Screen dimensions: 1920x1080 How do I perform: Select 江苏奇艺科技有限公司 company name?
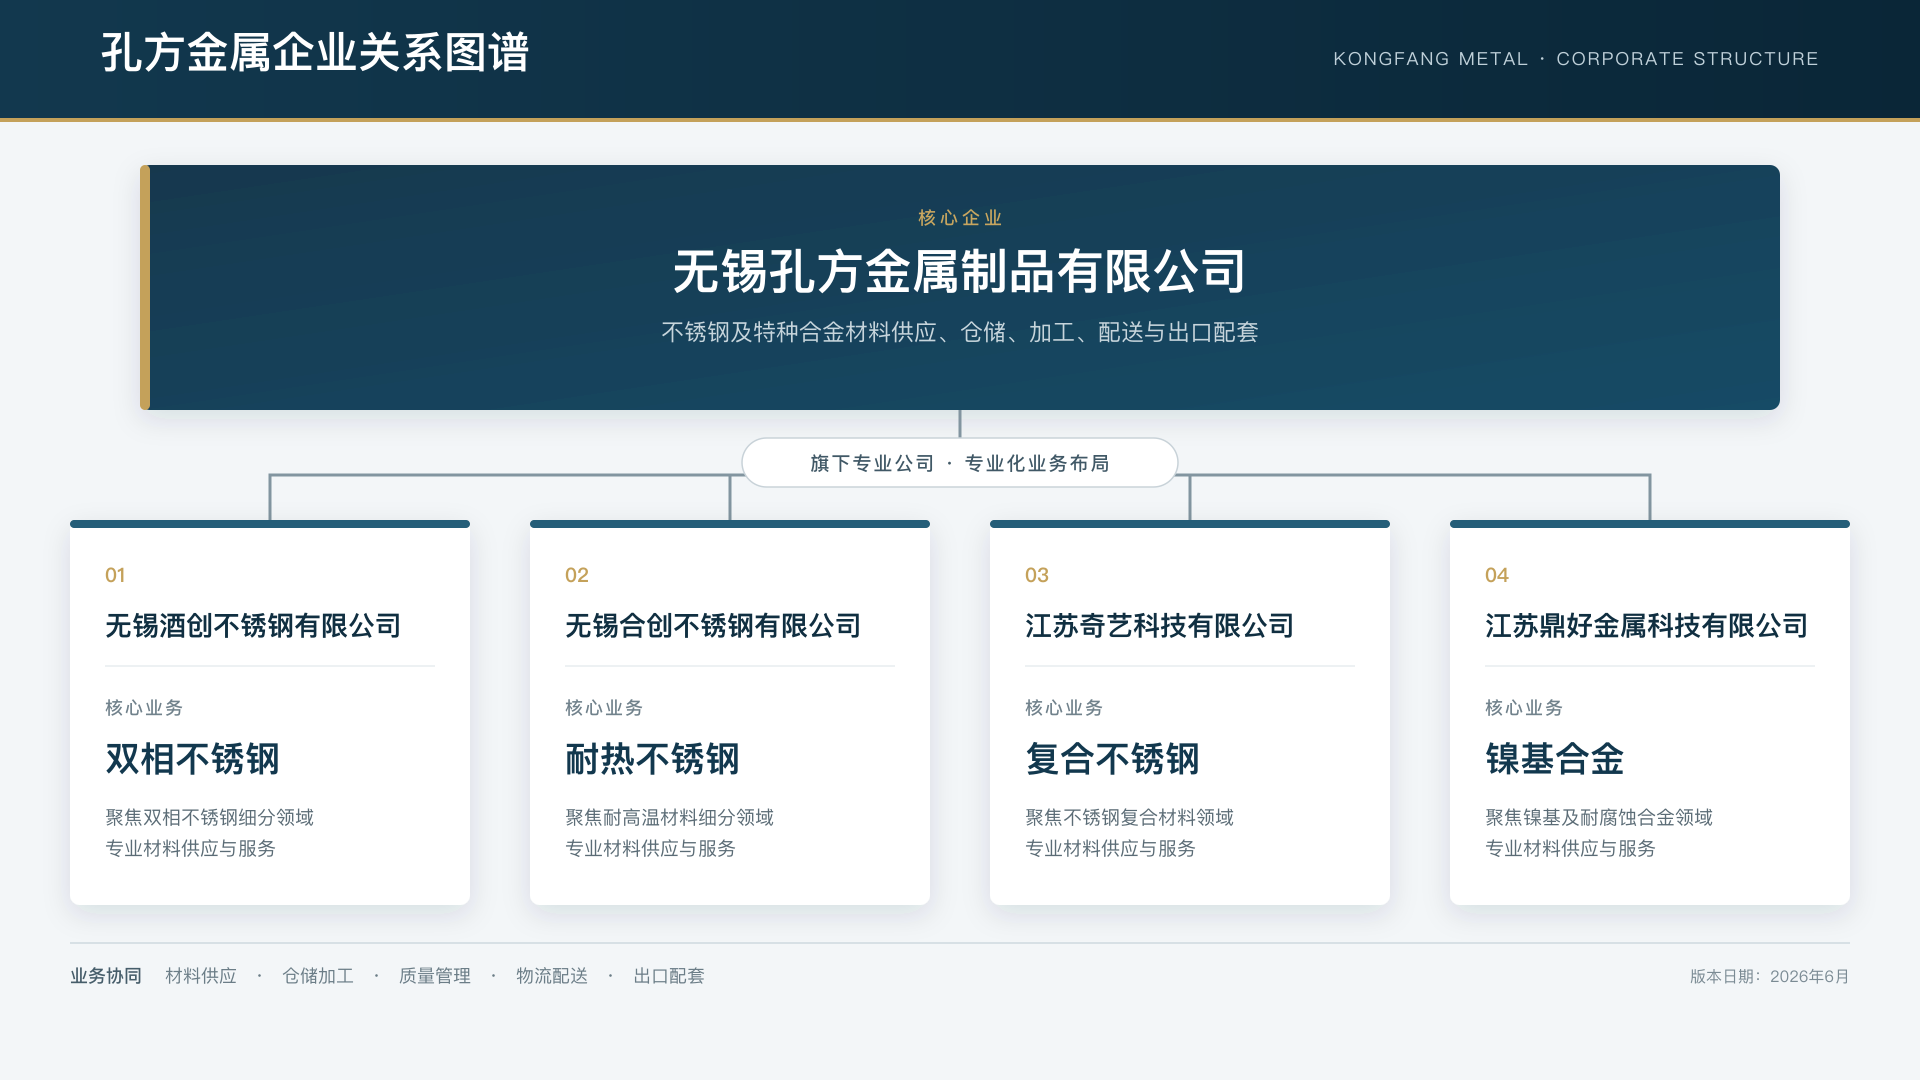tap(1160, 626)
